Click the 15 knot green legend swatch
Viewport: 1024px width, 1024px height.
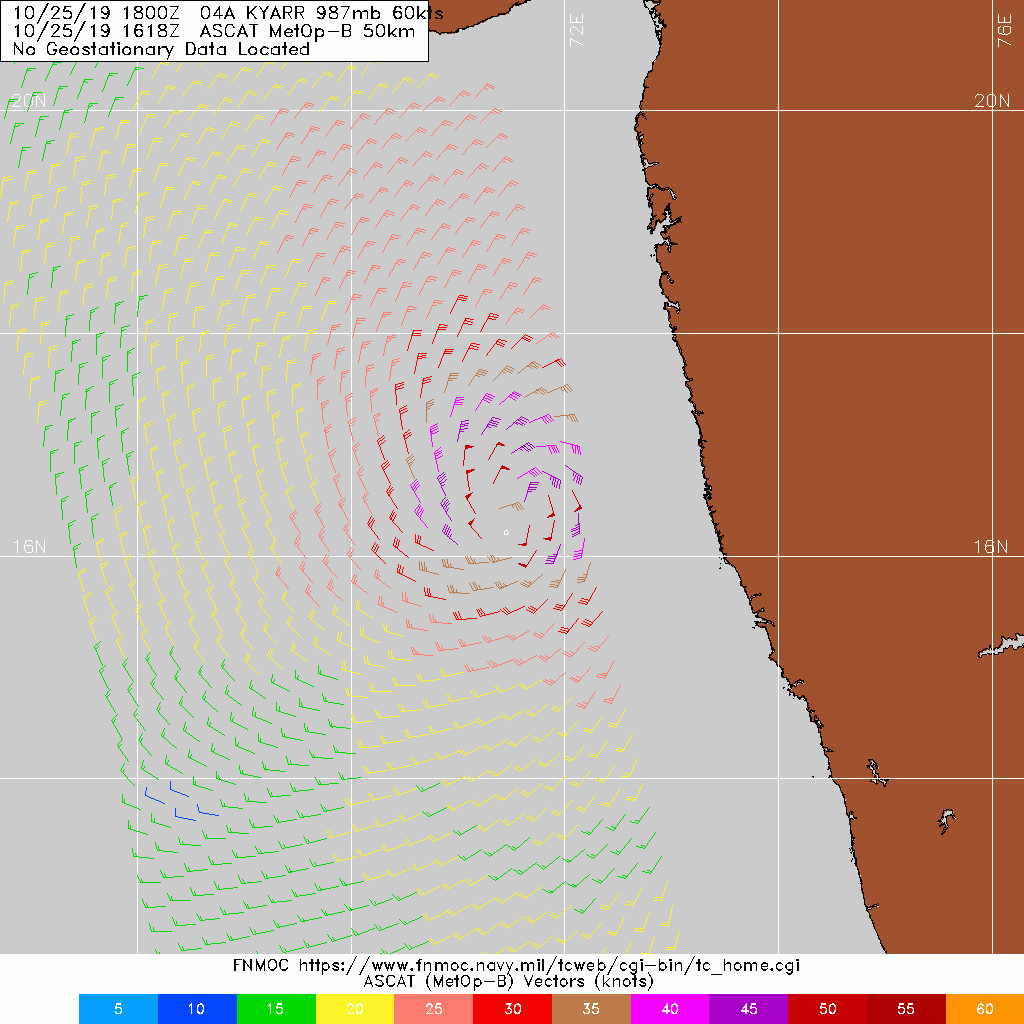pos(276,1008)
